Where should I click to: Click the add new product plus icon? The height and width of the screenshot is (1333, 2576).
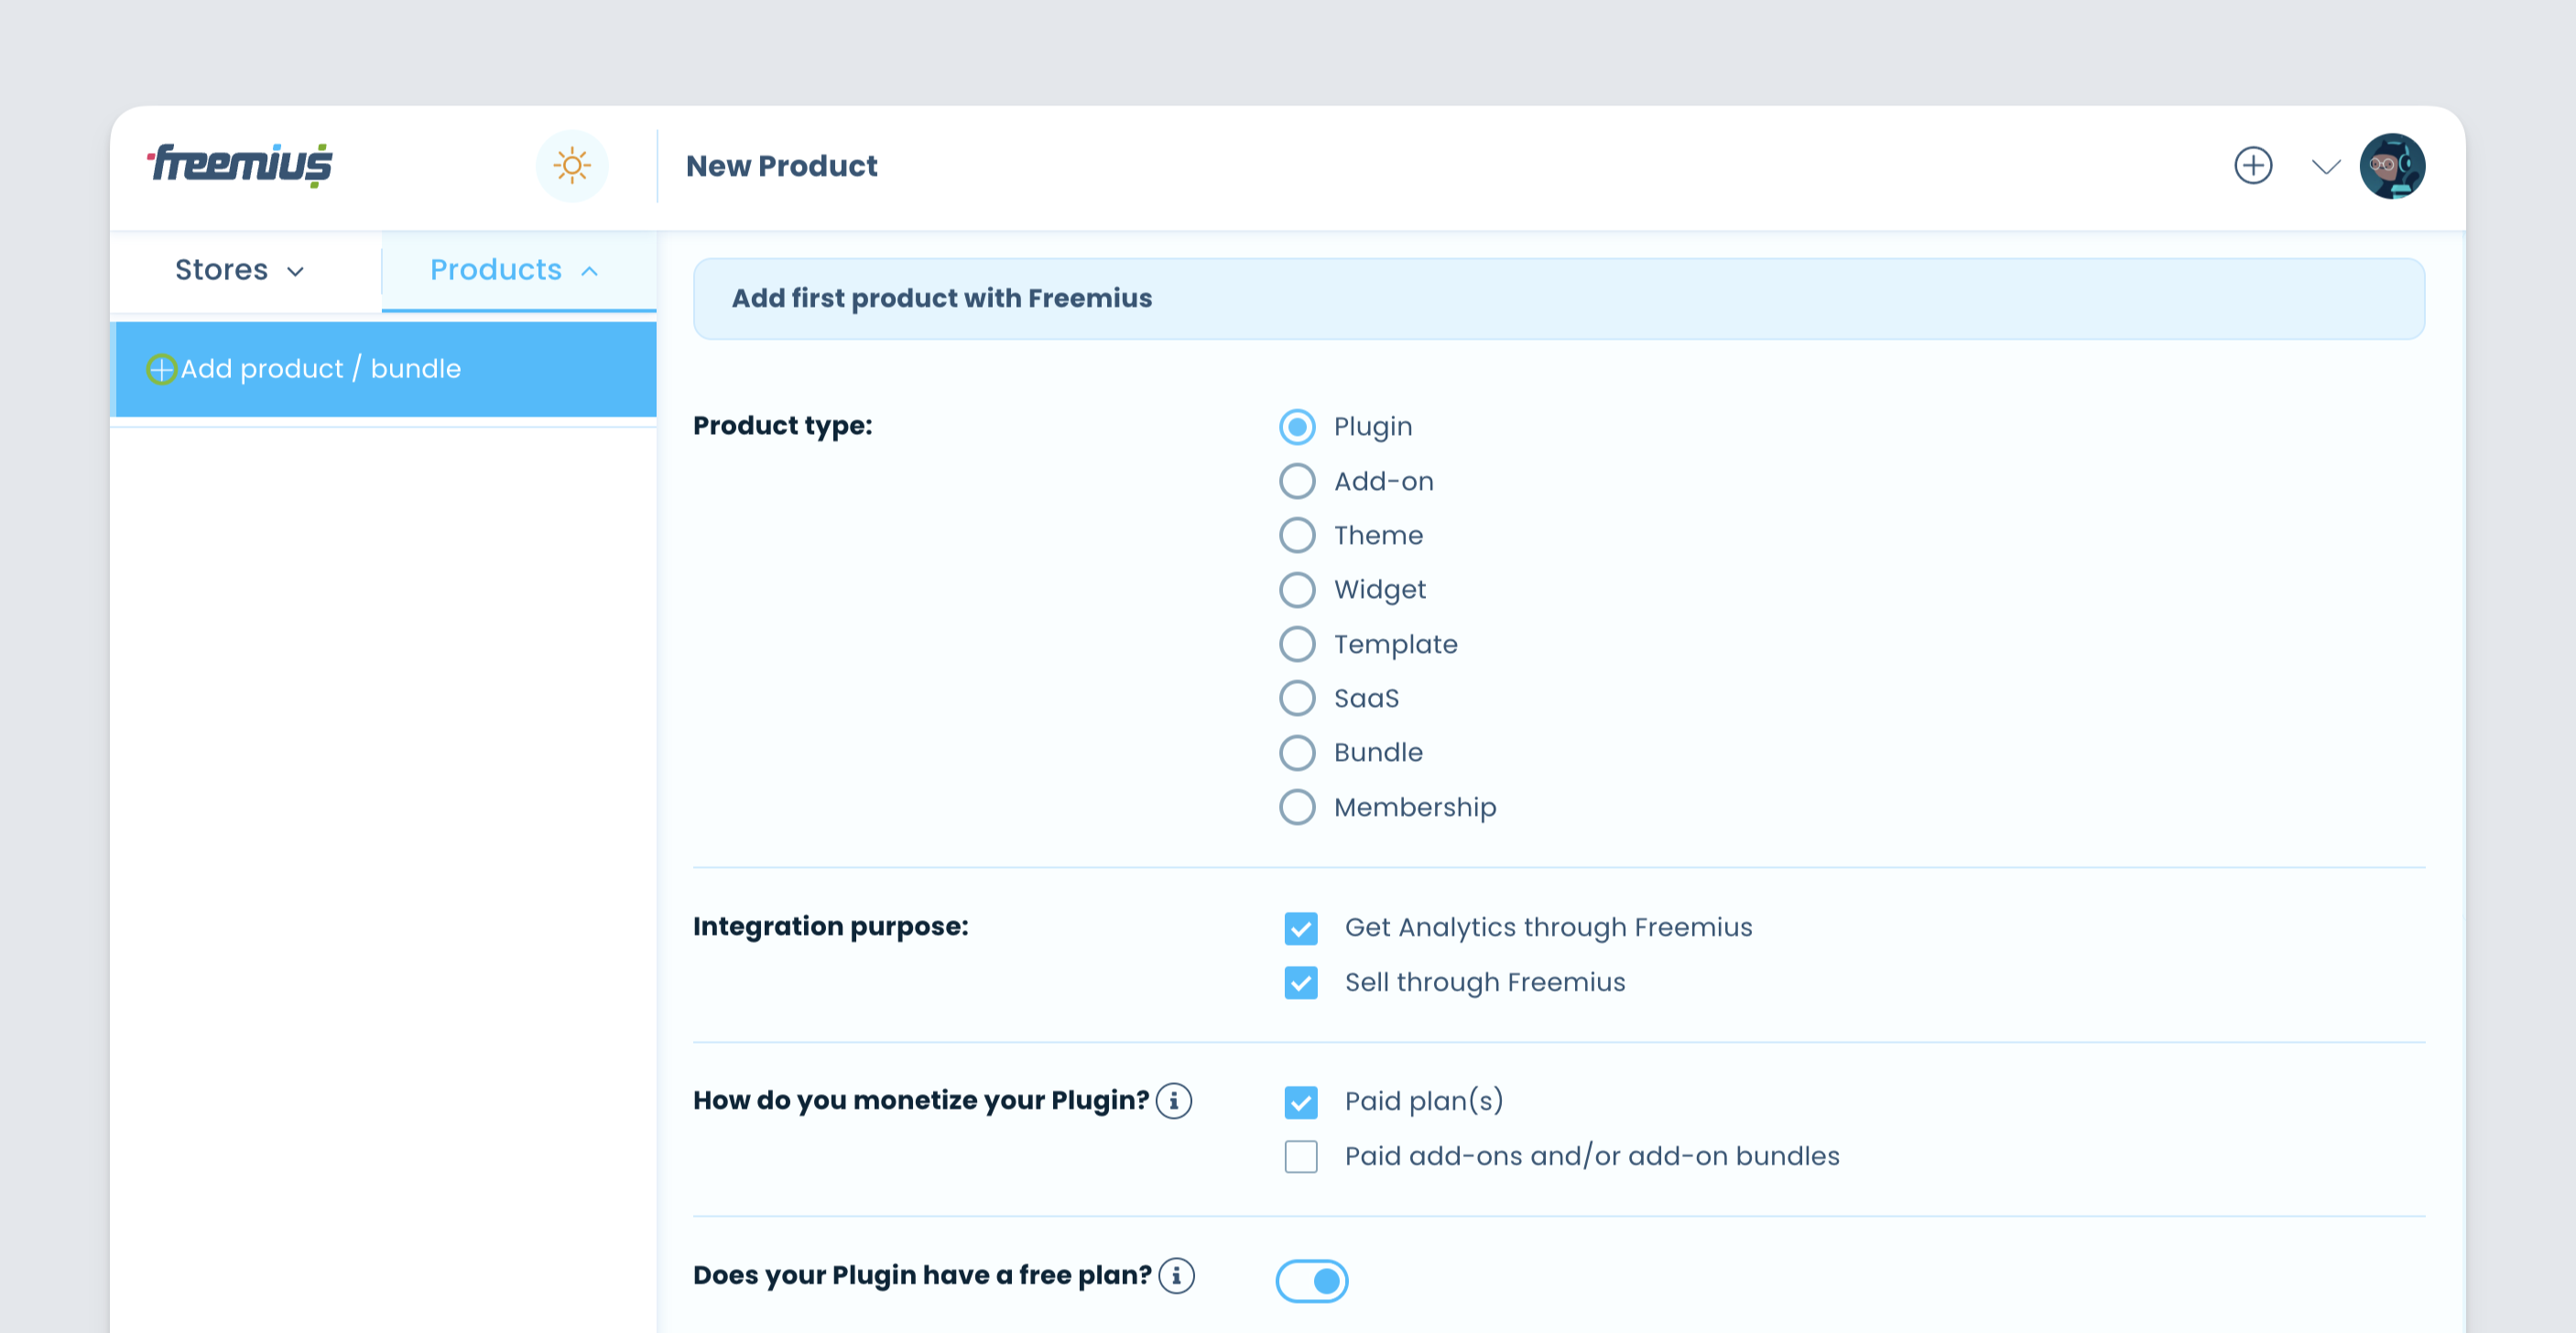pyautogui.click(x=2251, y=167)
